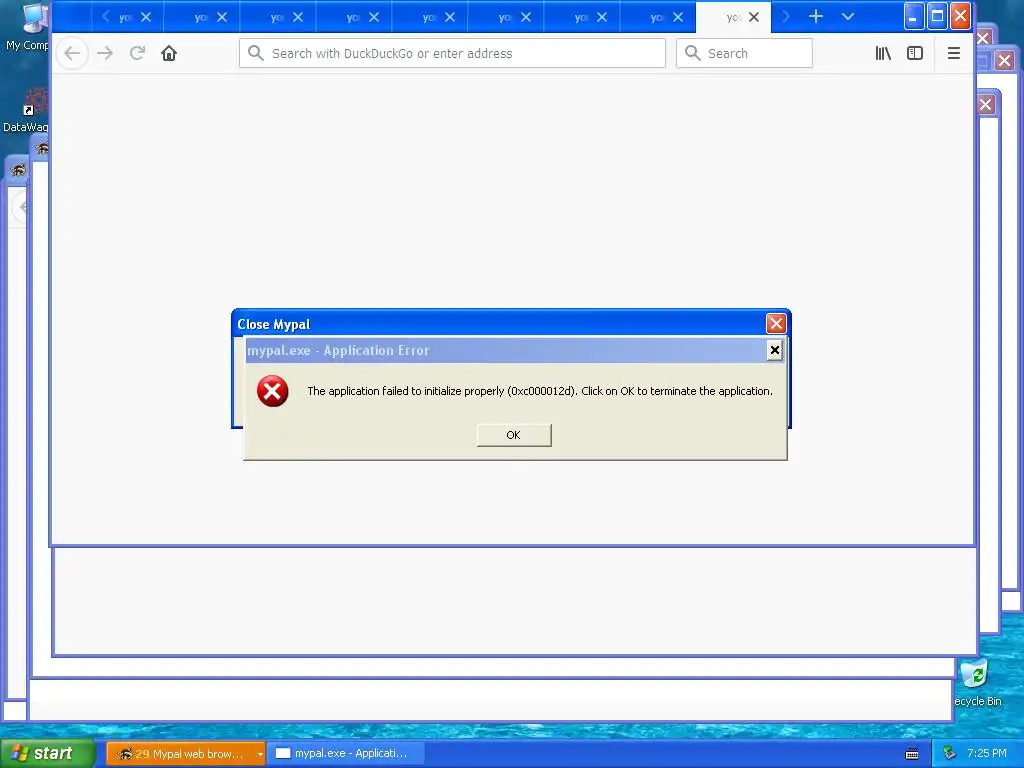
Task: Click OK in the Application Error dialog
Action: (x=514, y=435)
